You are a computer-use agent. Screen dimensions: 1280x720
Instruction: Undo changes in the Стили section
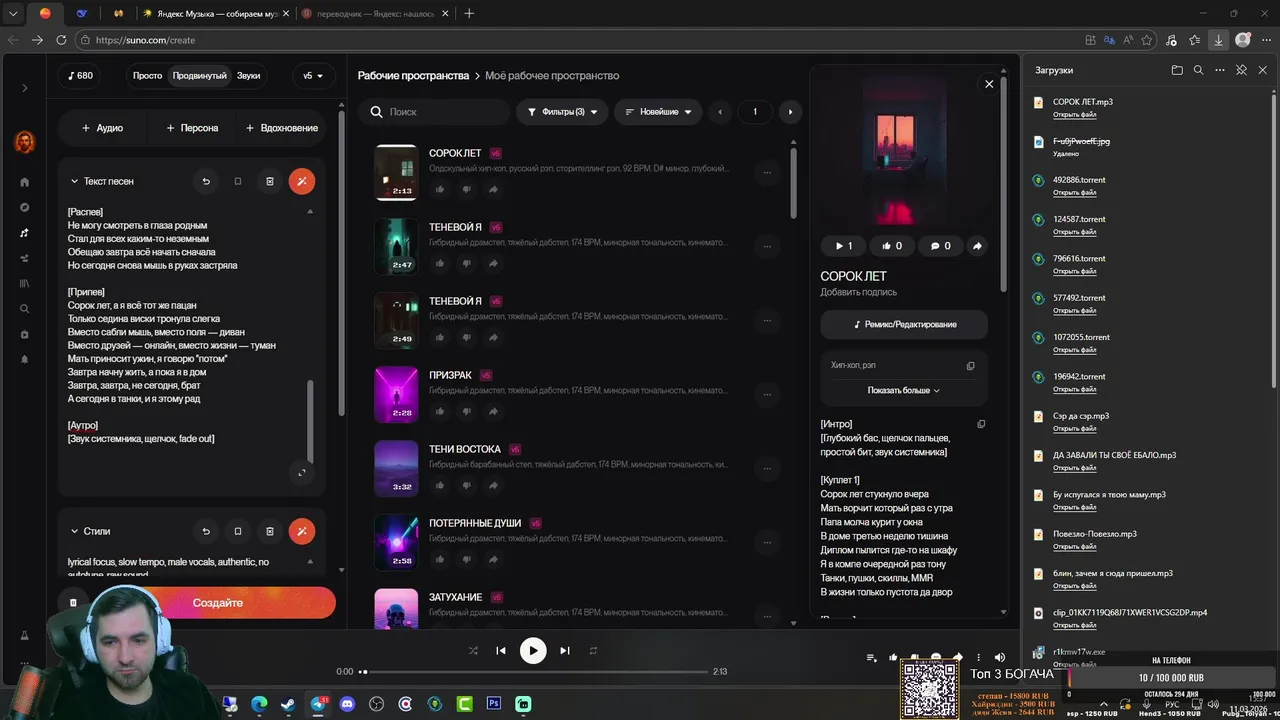coord(206,531)
